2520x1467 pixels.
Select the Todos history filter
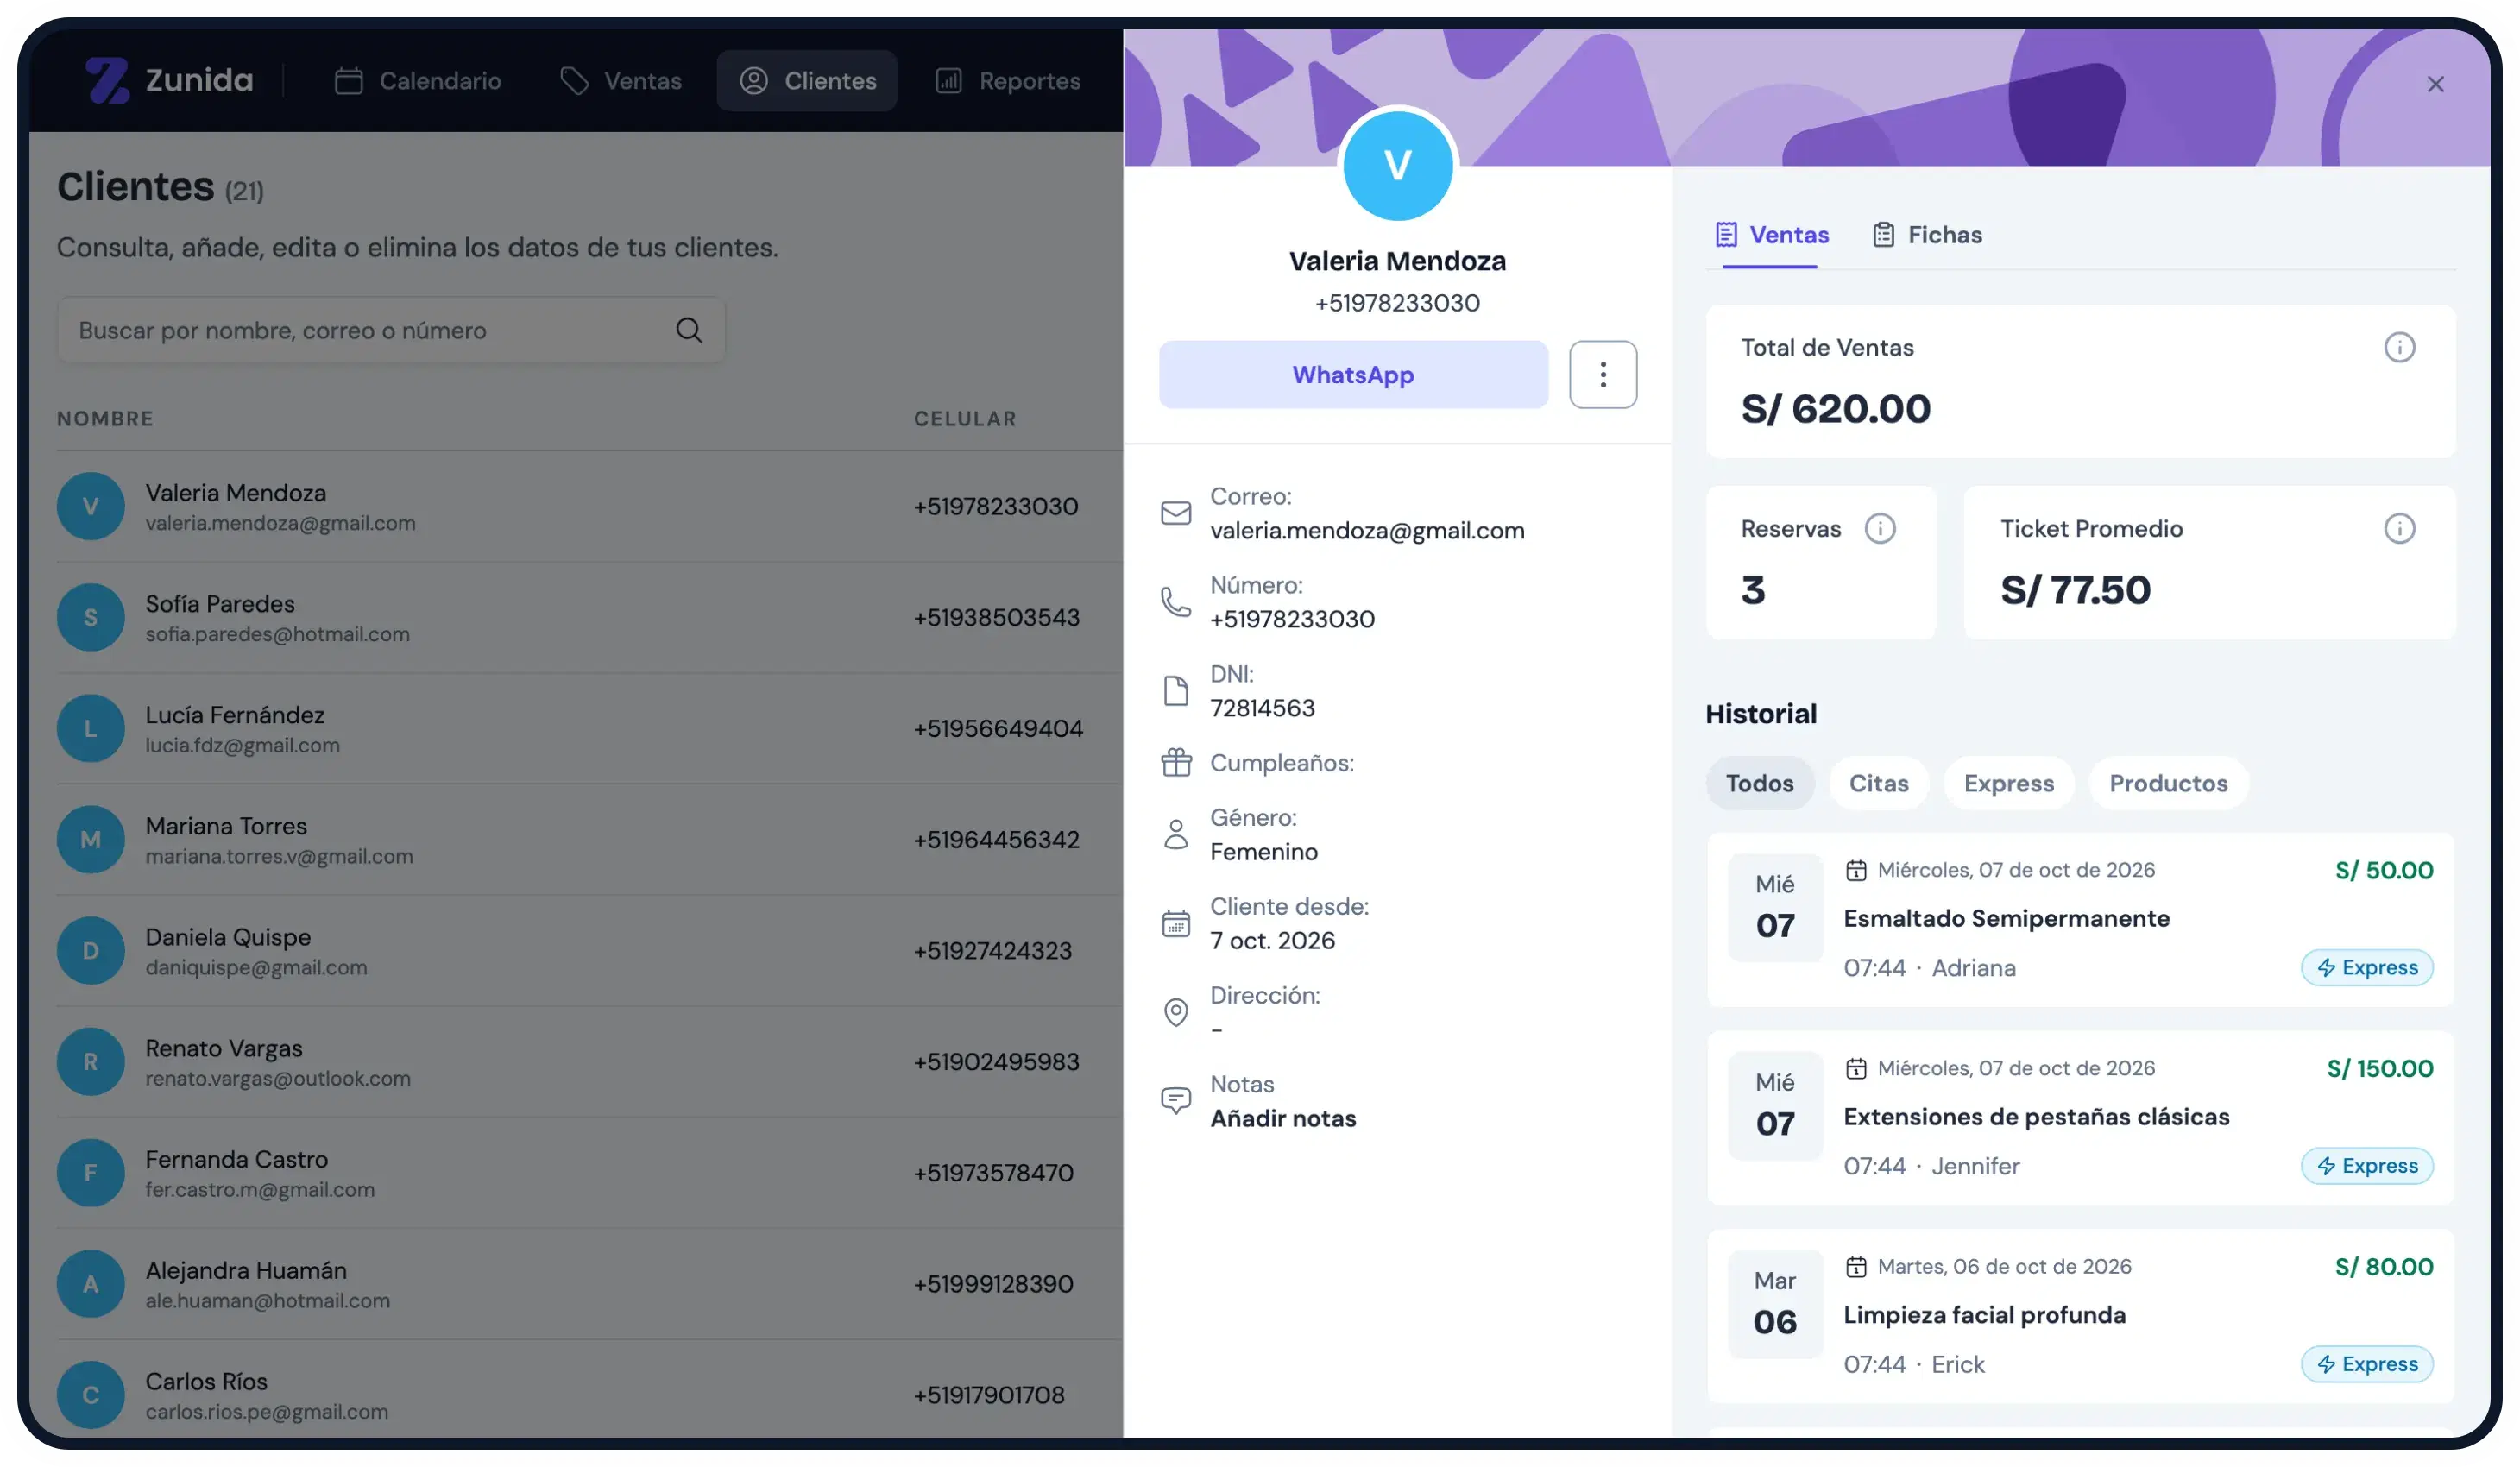(1759, 783)
